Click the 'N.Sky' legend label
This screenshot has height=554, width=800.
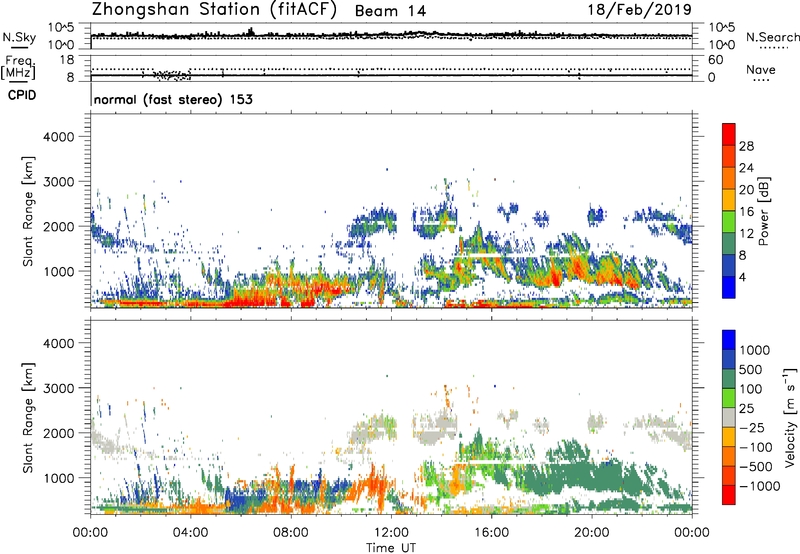(x=19, y=37)
